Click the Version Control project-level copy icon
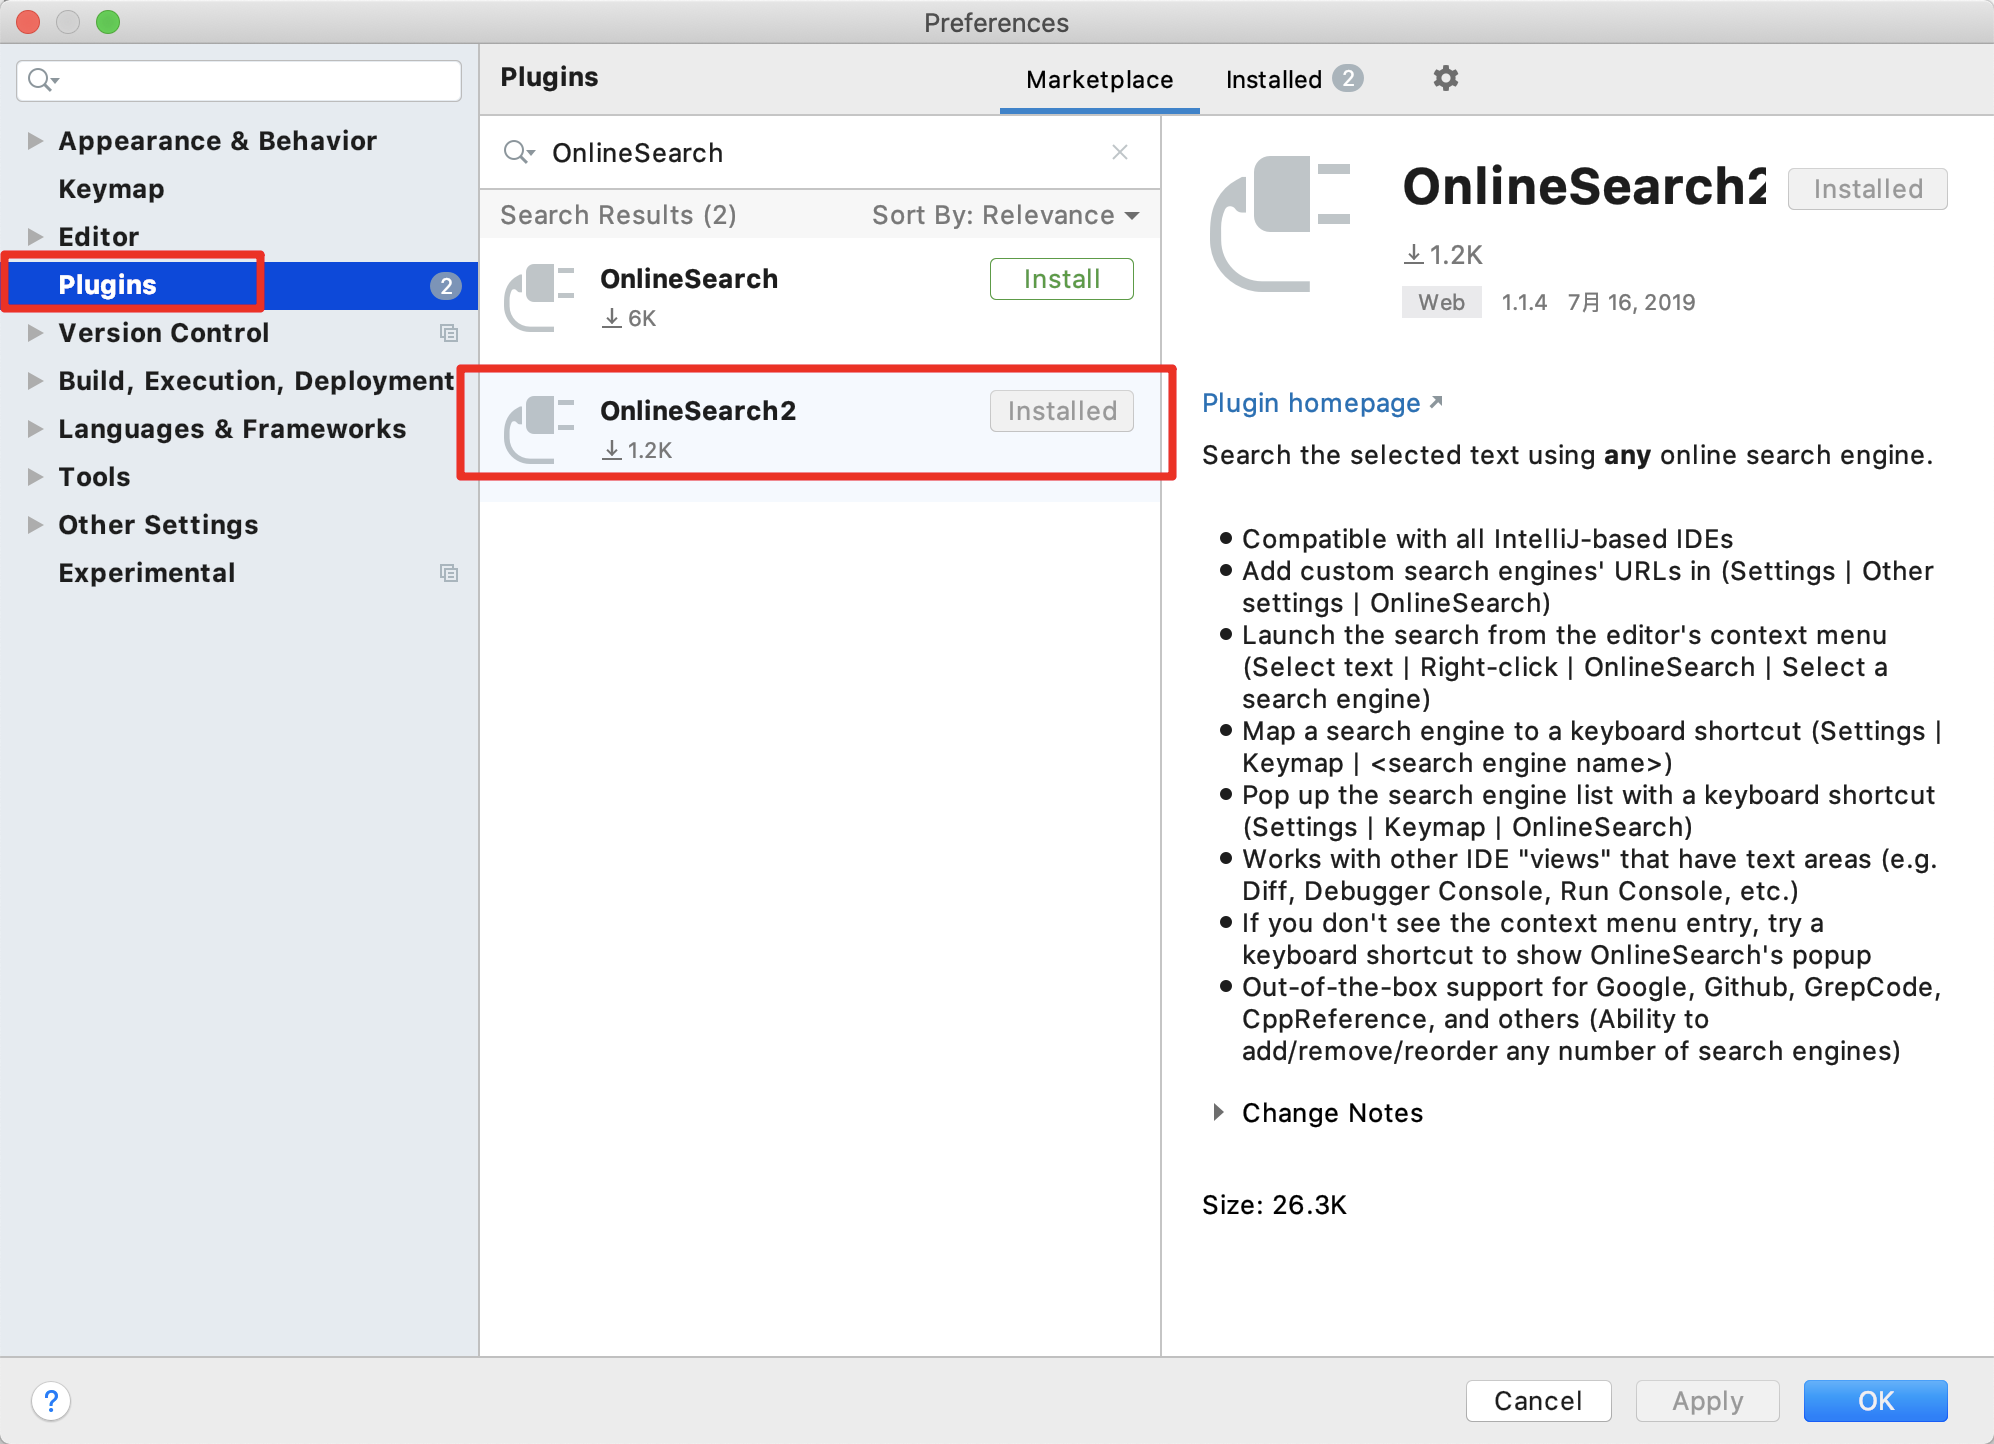The height and width of the screenshot is (1444, 1994). click(x=449, y=333)
